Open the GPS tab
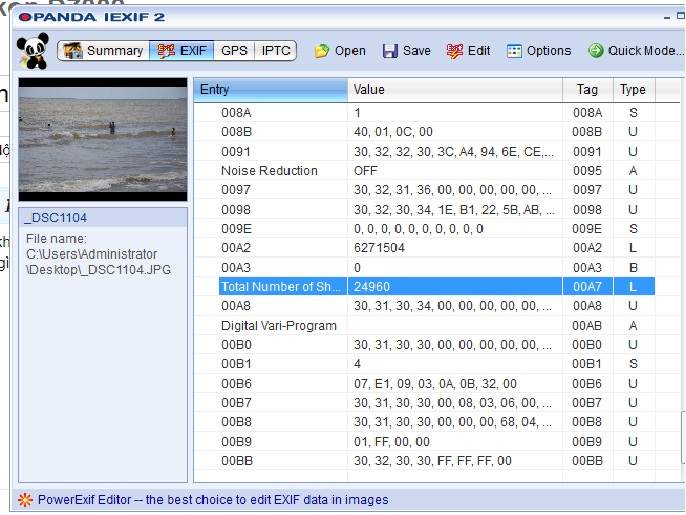Screen dimensions: 686x515 pyautogui.click(x=234, y=51)
